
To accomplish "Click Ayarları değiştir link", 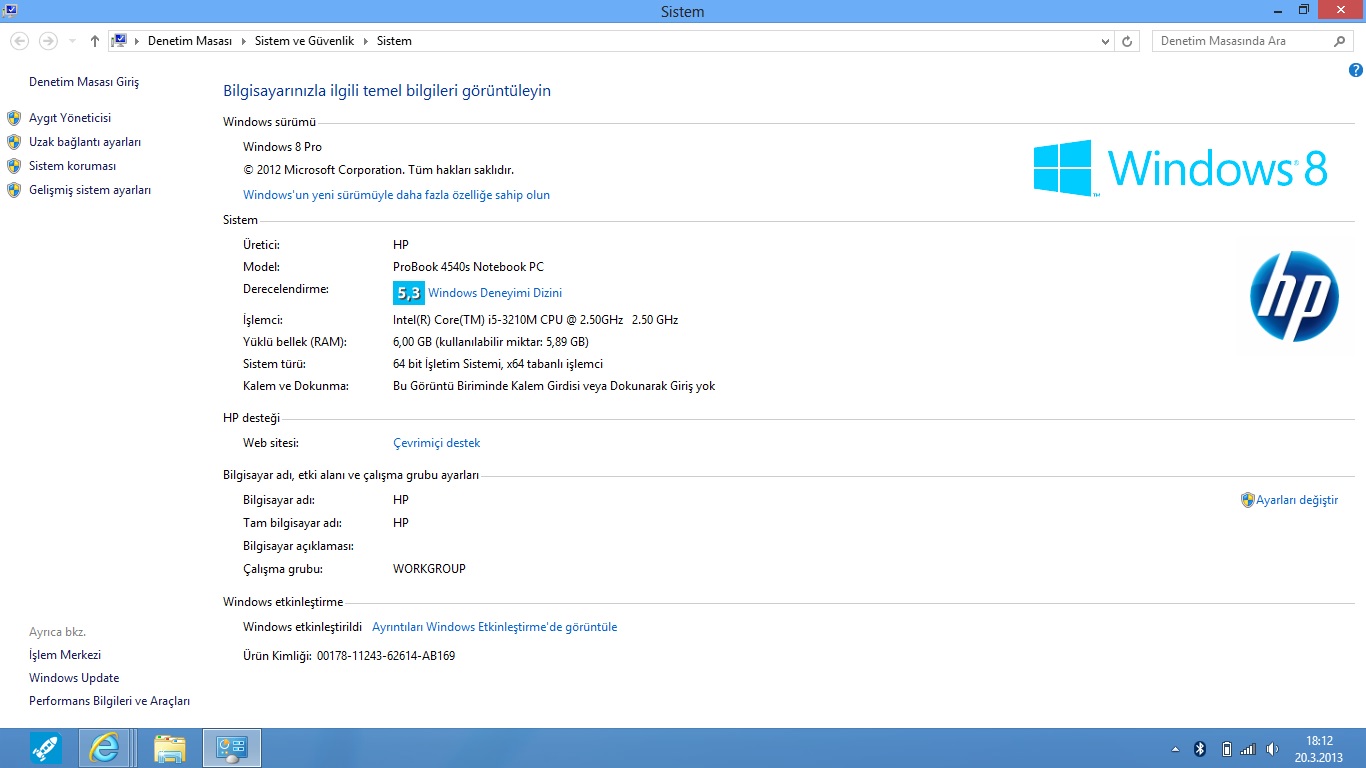I will (x=1297, y=500).
